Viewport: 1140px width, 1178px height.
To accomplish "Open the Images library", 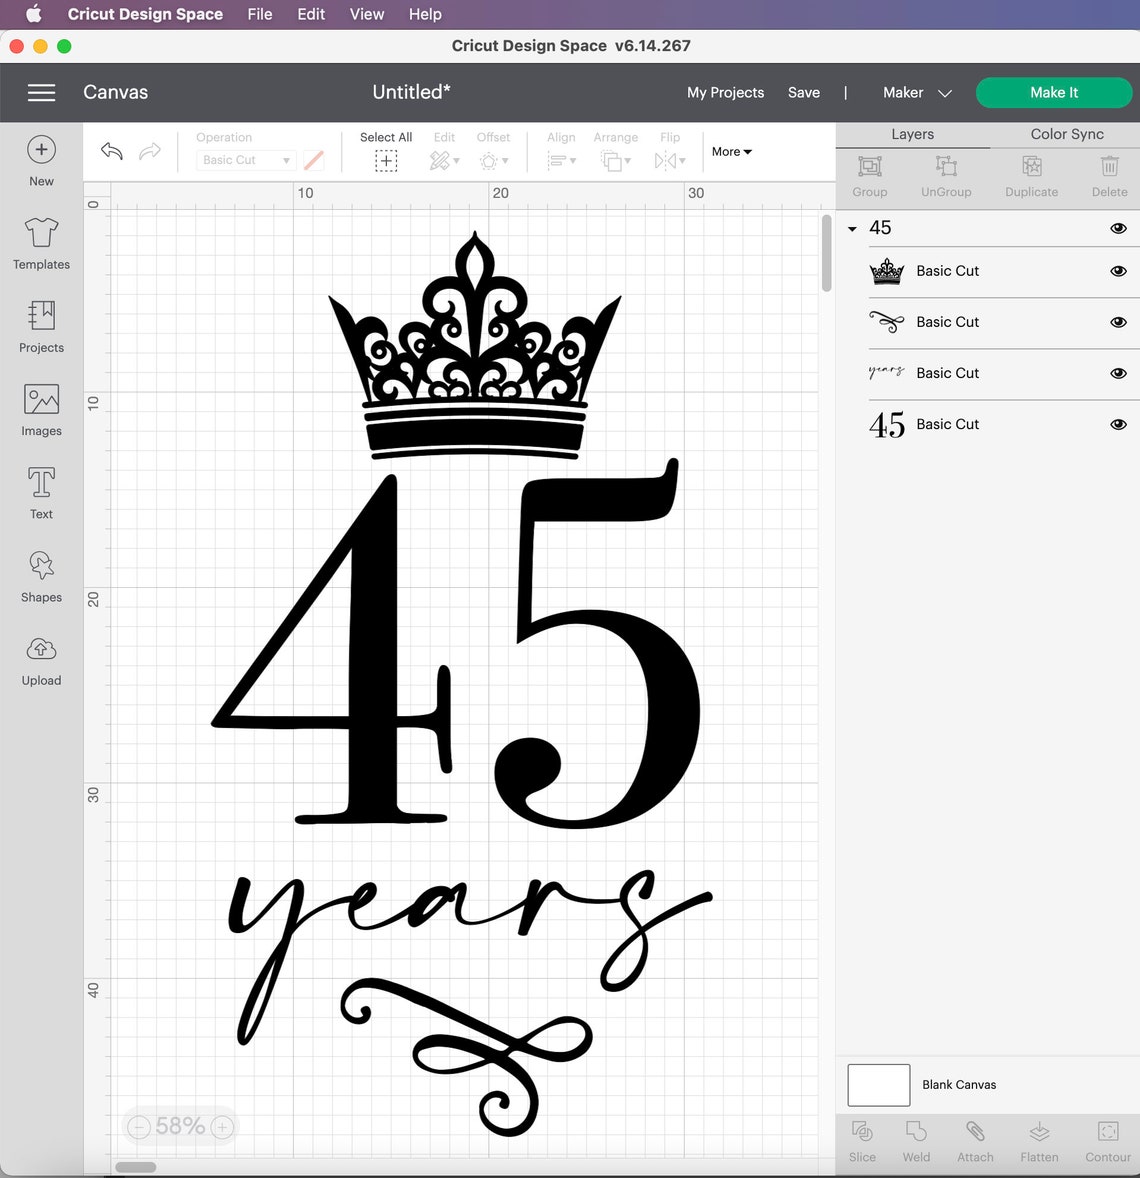I will pyautogui.click(x=41, y=407).
